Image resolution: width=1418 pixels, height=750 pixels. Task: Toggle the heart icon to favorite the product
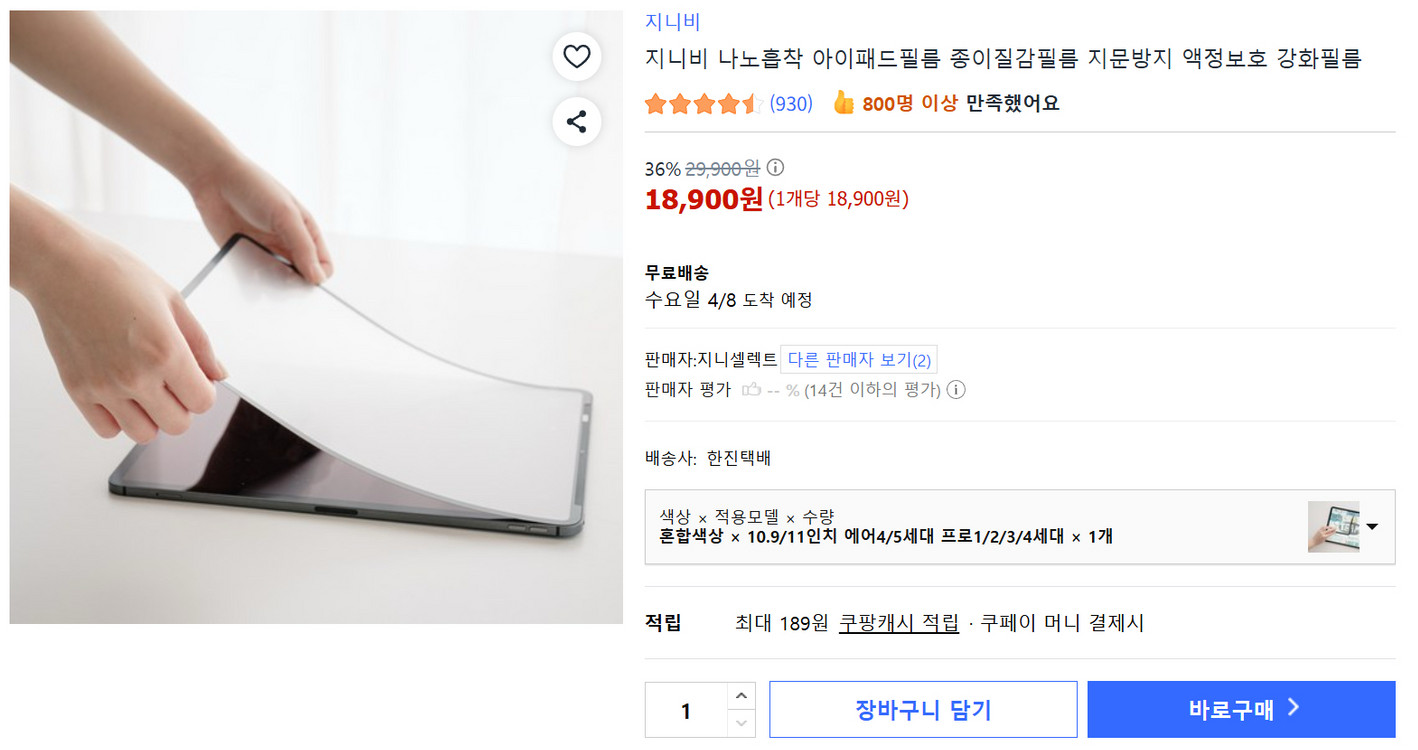(577, 57)
